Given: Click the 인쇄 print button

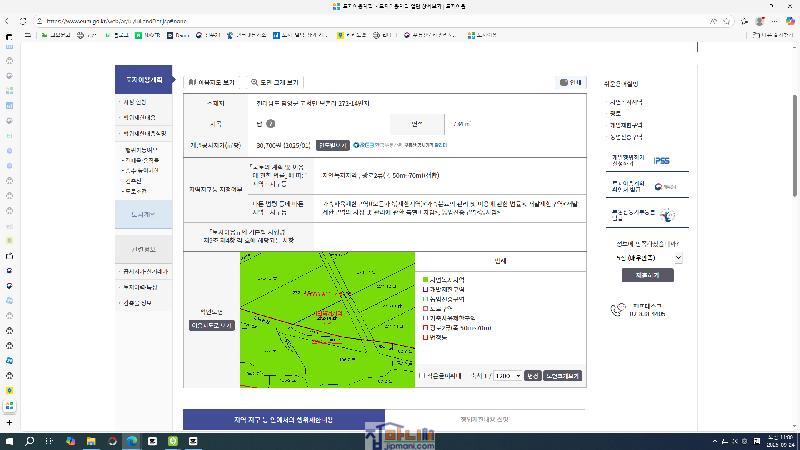Looking at the screenshot, I should coord(570,82).
